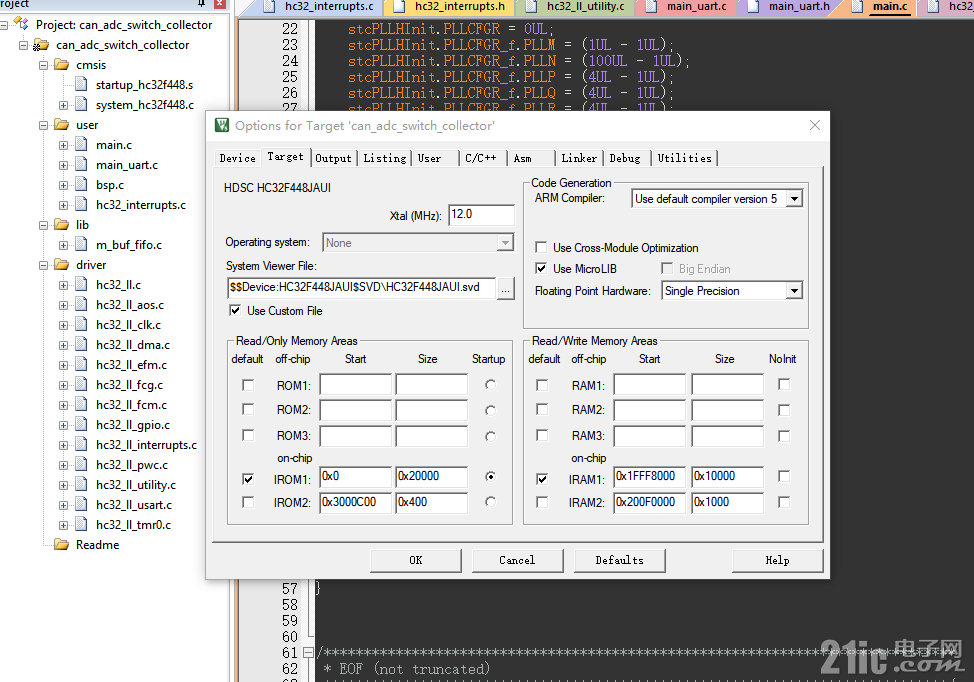Toggle the IROM1 default checkbox
The height and width of the screenshot is (682, 974).
click(x=248, y=479)
